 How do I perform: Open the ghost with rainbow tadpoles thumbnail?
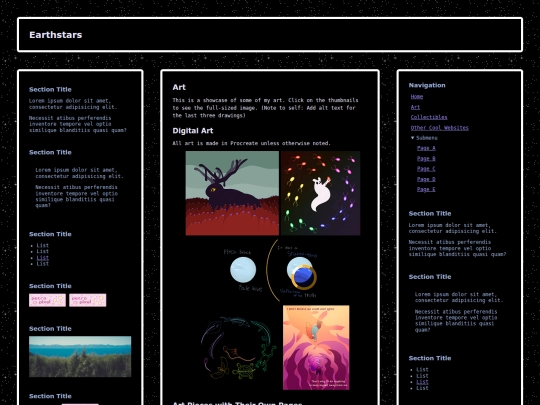coord(321,193)
